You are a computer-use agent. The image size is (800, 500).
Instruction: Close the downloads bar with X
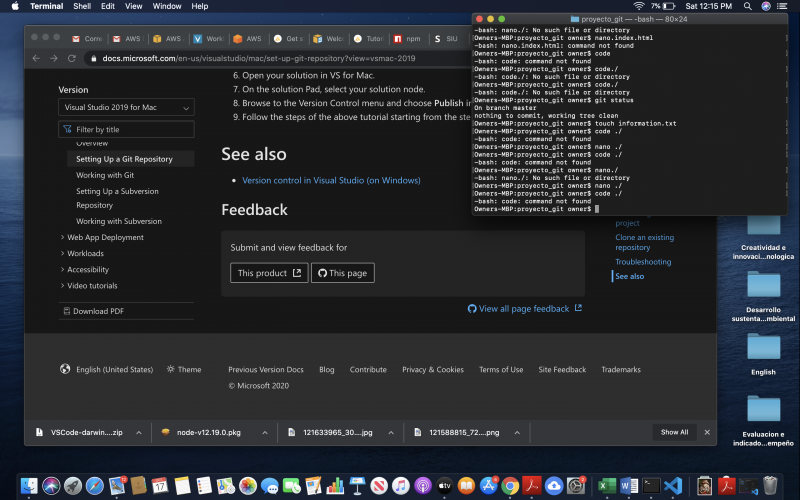click(x=708, y=432)
